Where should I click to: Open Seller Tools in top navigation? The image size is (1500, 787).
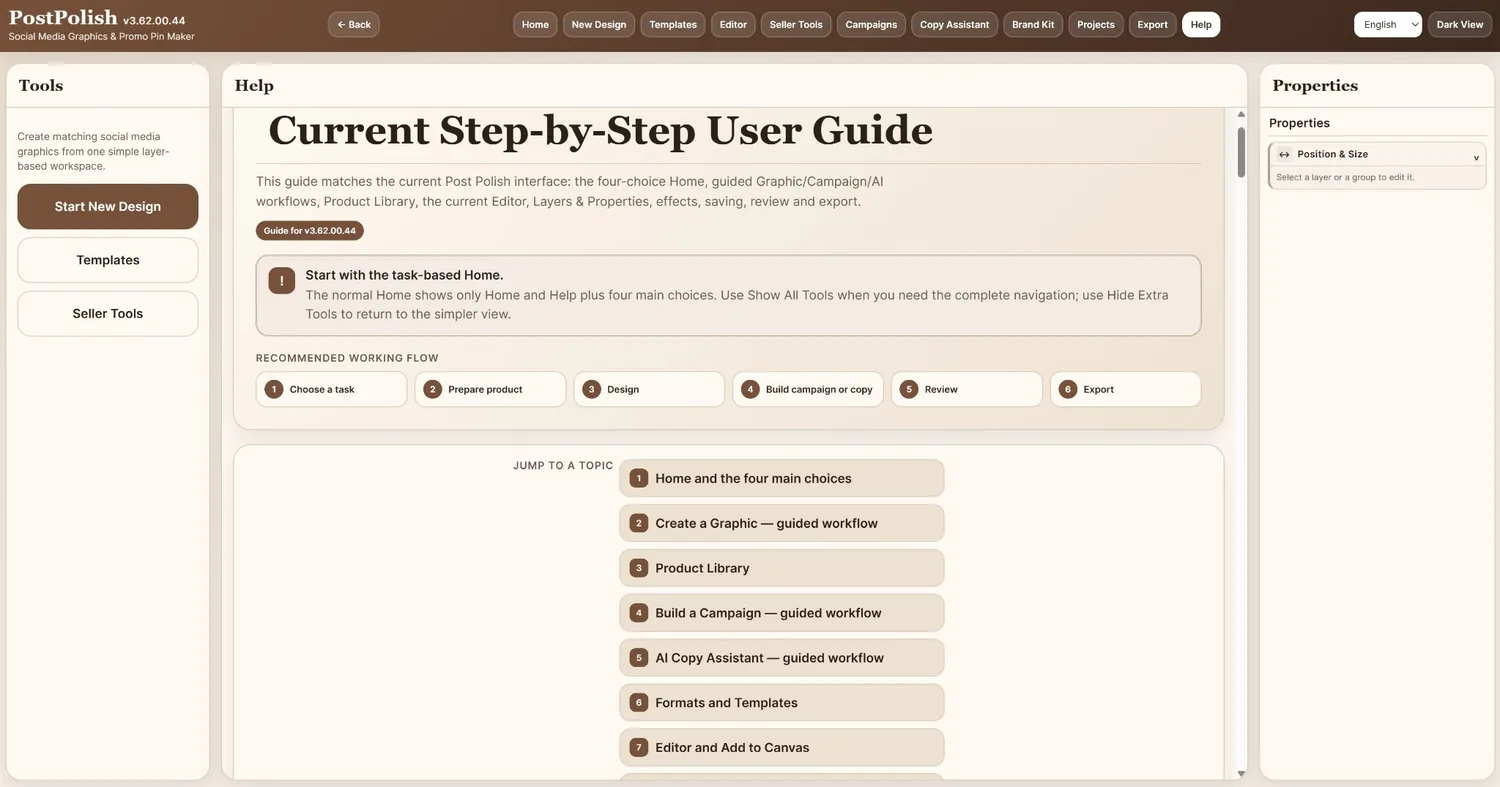click(796, 24)
